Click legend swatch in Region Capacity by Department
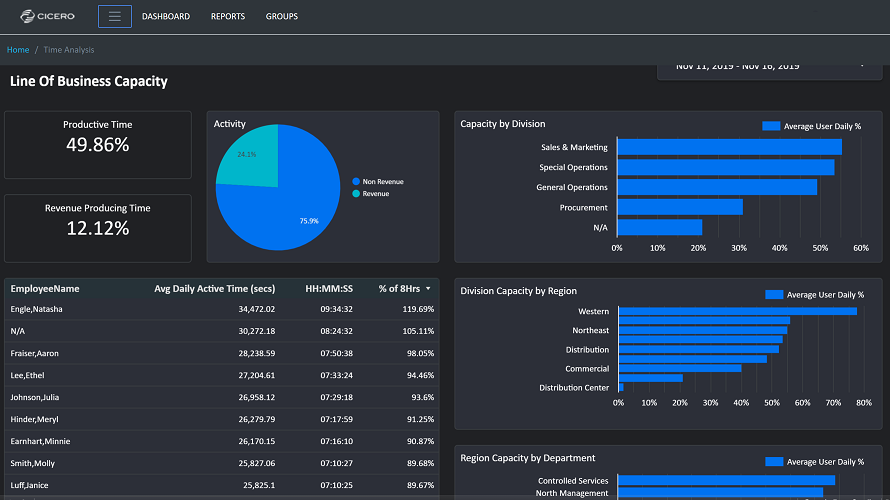Image resolution: width=890 pixels, height=500 pixels. coord(774,462)
